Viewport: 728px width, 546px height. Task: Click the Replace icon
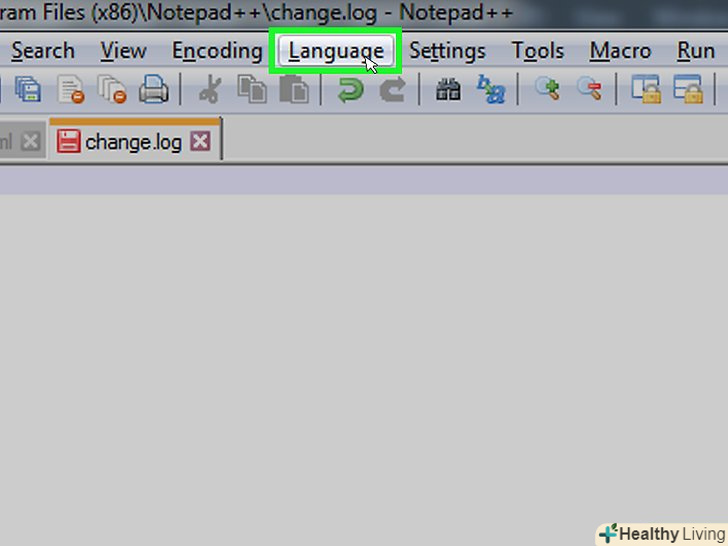(491, 89)
